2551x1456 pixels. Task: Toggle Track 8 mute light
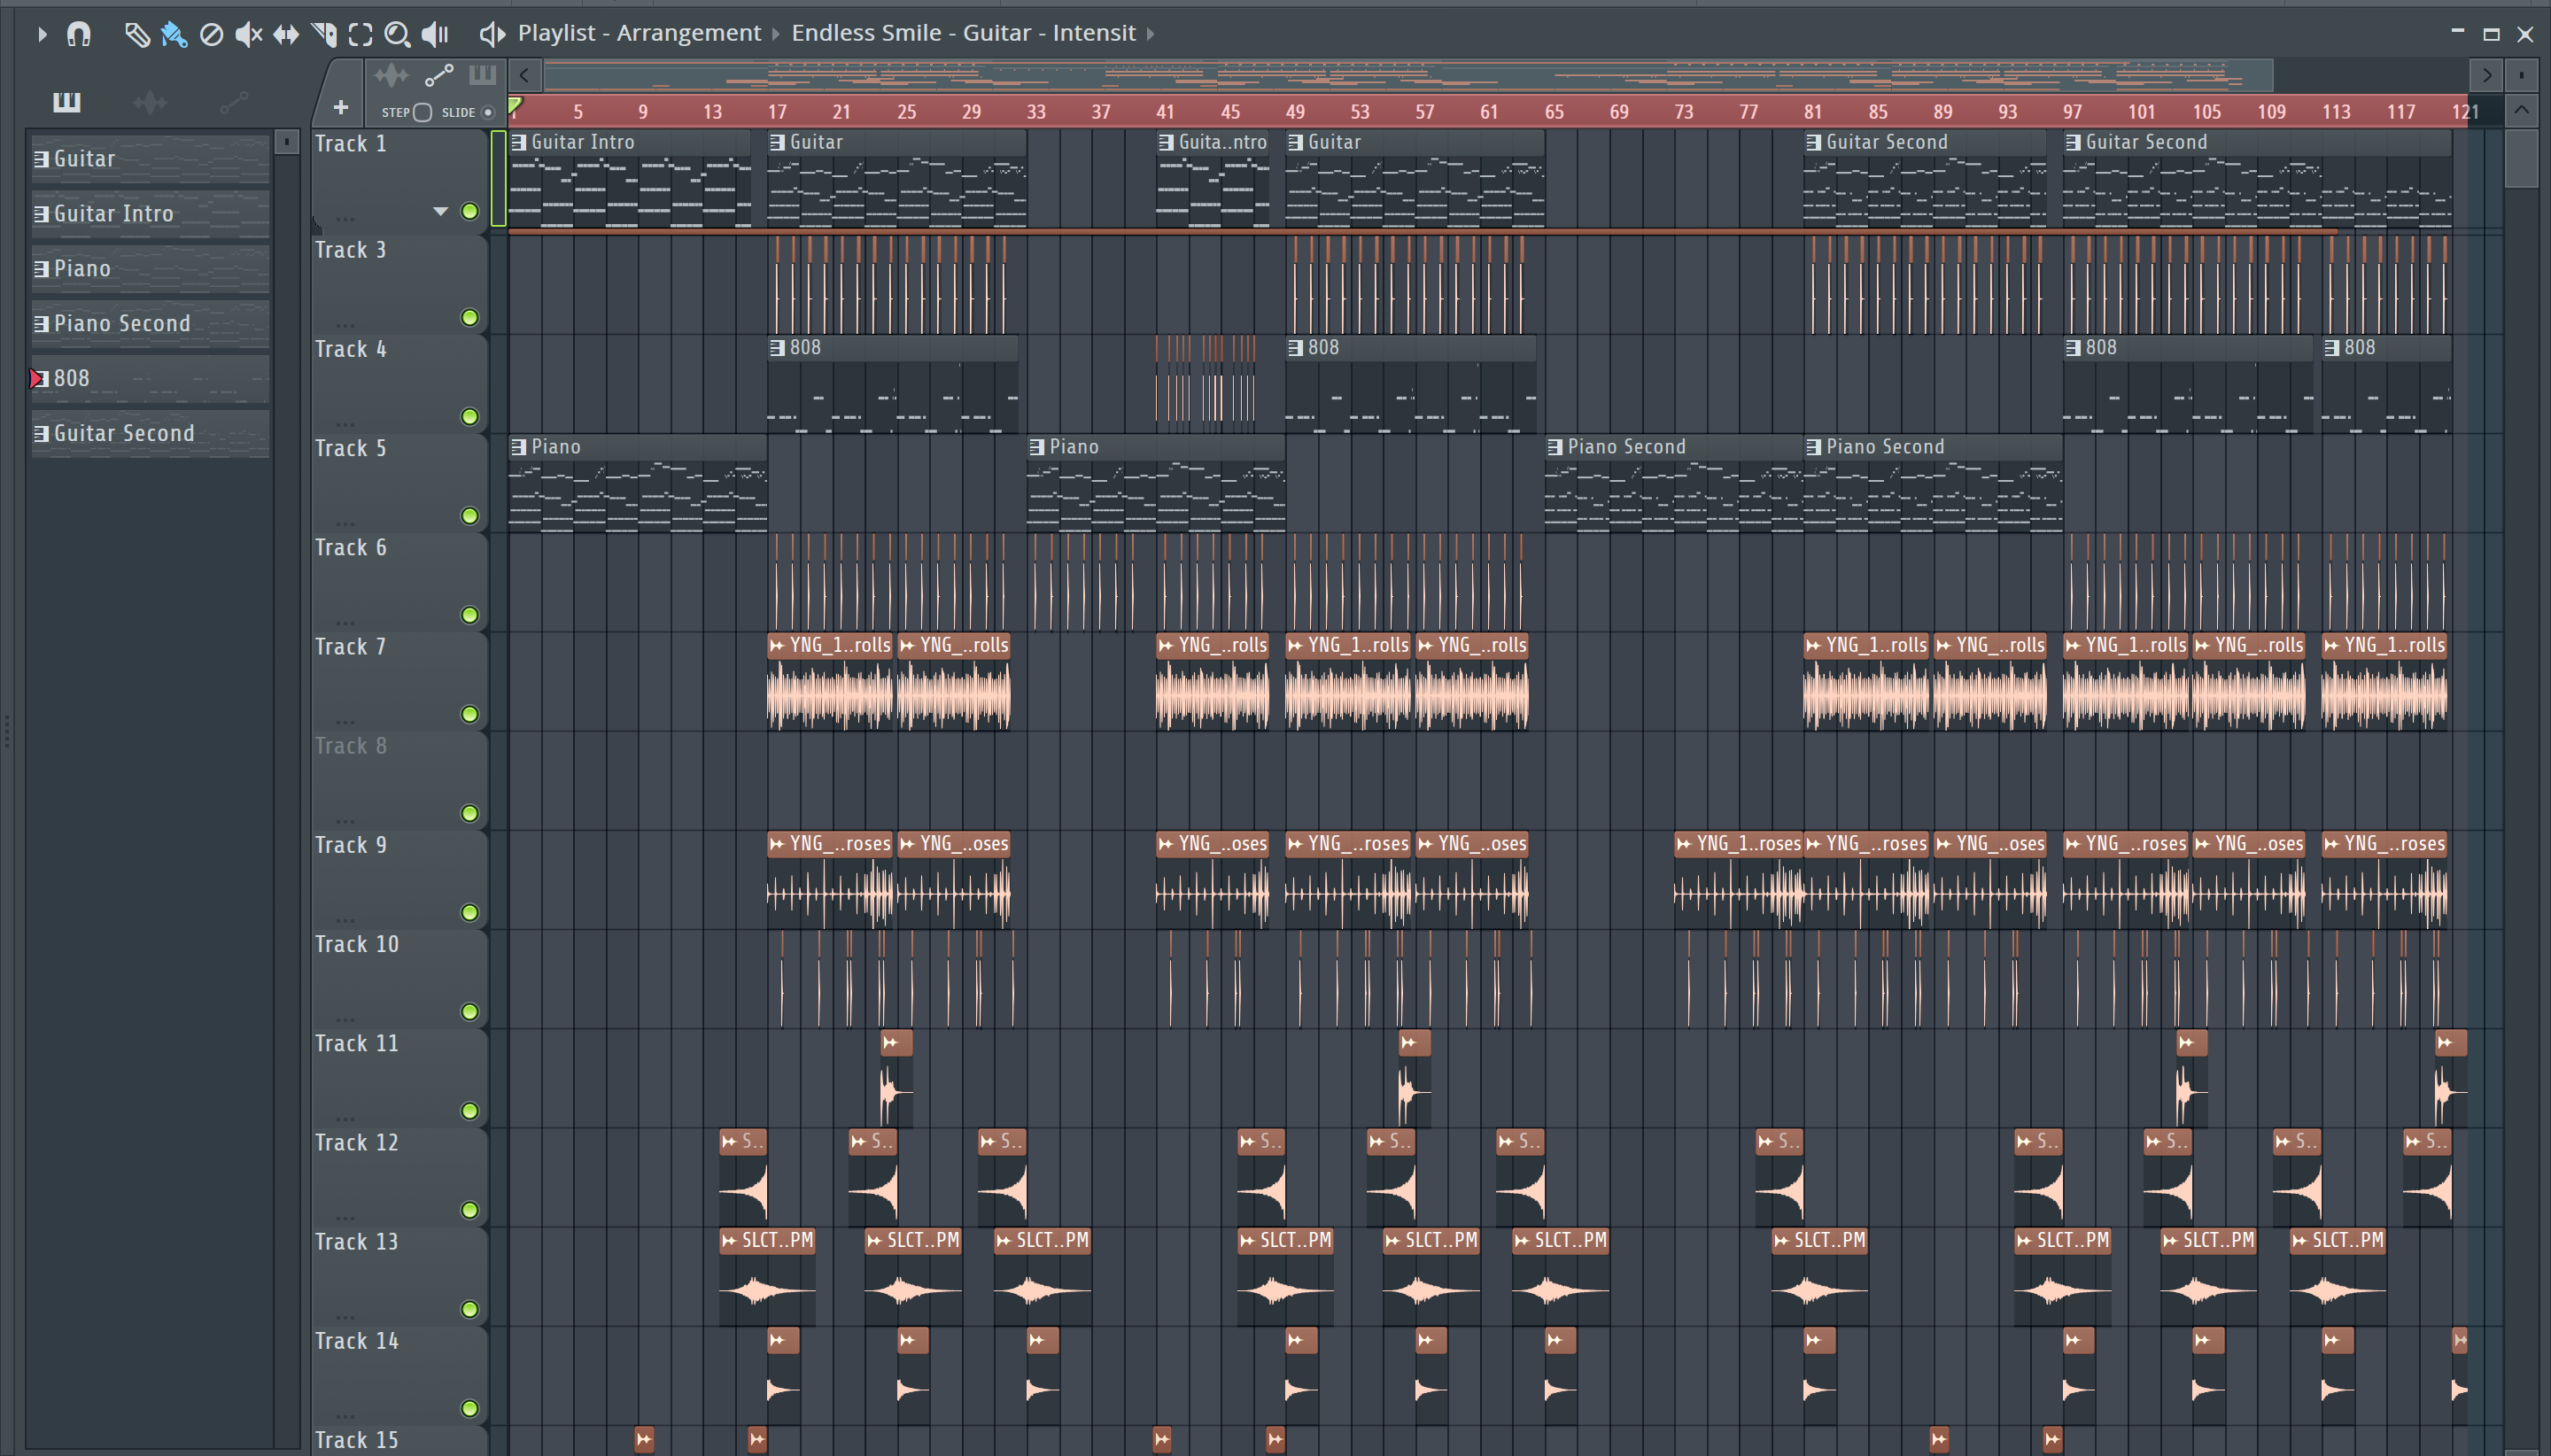coord(469,813)
